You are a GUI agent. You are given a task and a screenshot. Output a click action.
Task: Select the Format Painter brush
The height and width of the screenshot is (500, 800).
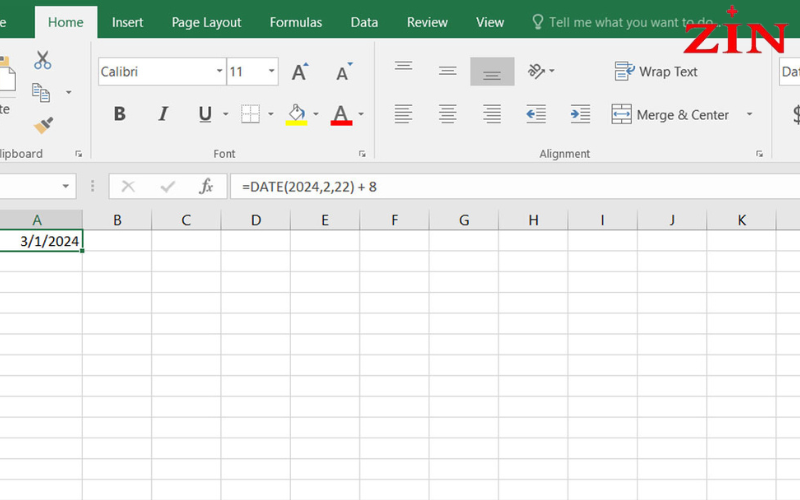[x=43, y=125]
